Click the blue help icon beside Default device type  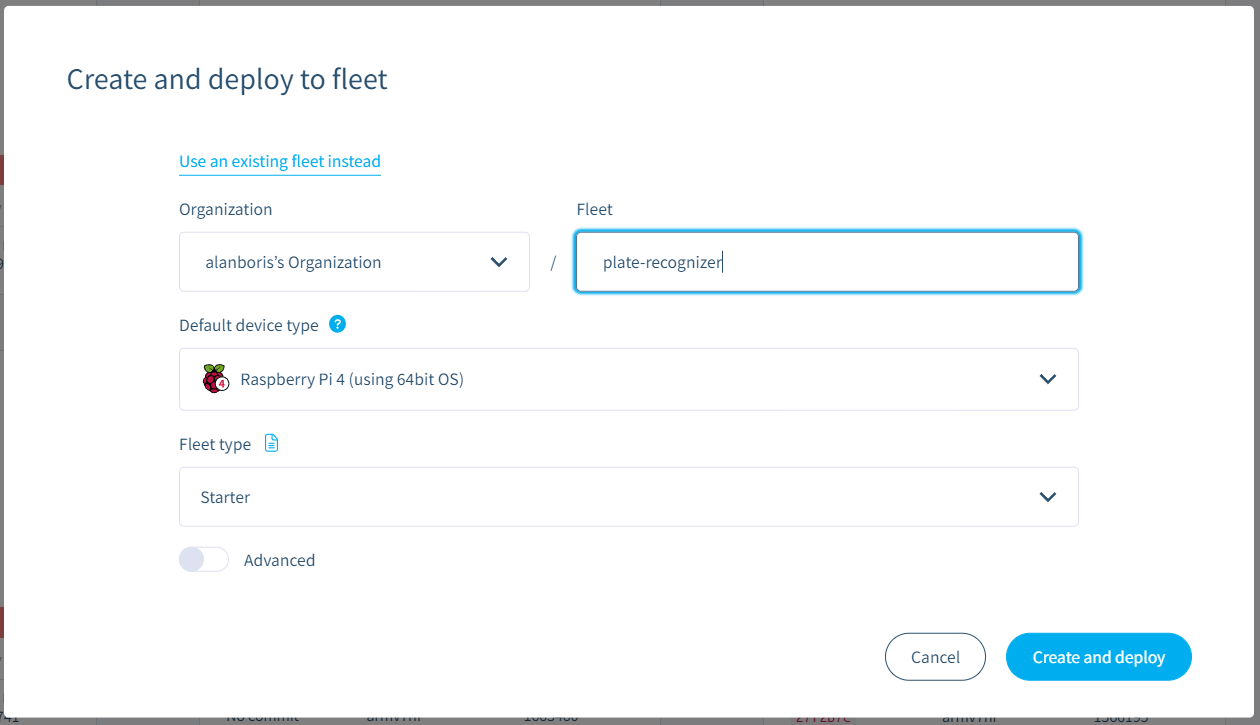pyautogui.click(x=337, y=324)
